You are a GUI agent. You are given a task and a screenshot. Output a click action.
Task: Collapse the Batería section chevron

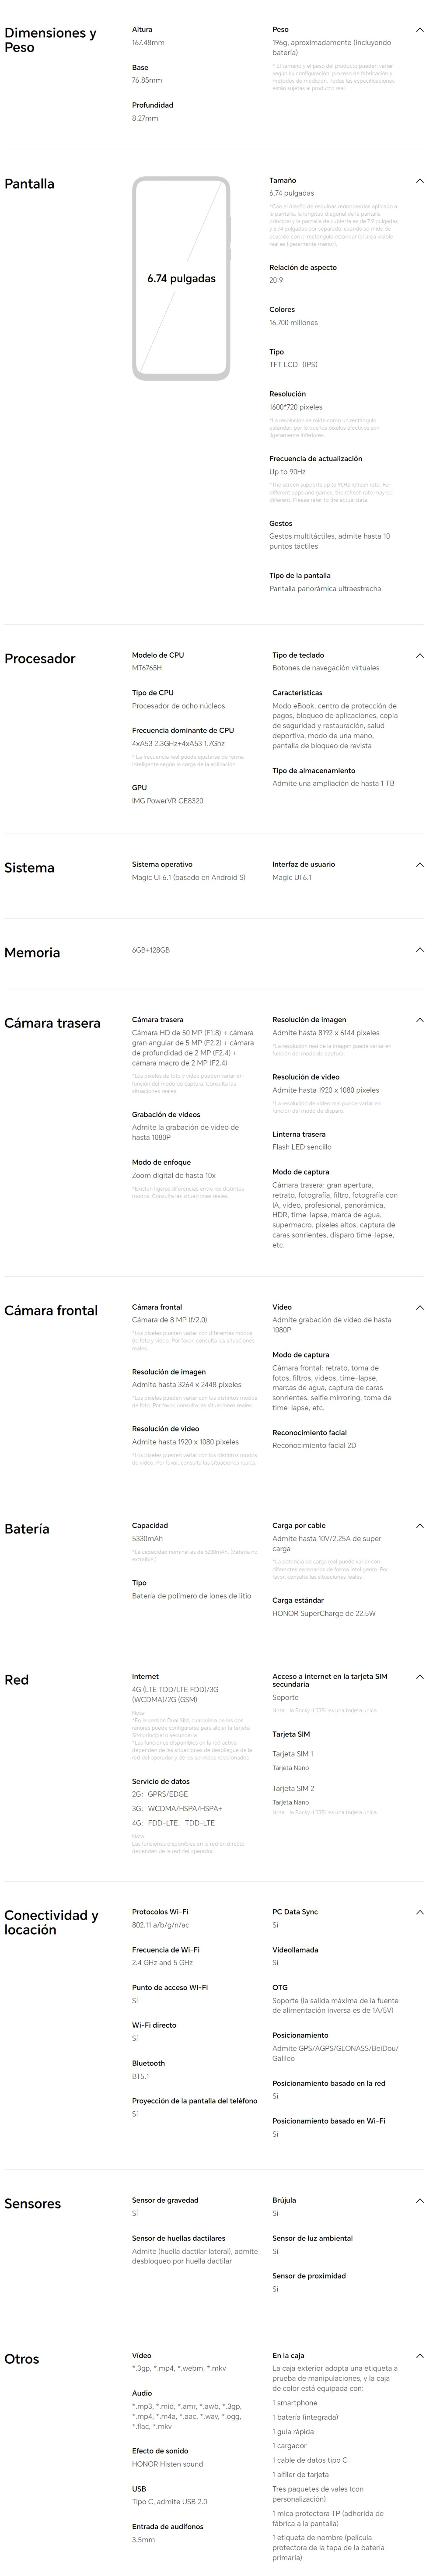coord(420,1526)
